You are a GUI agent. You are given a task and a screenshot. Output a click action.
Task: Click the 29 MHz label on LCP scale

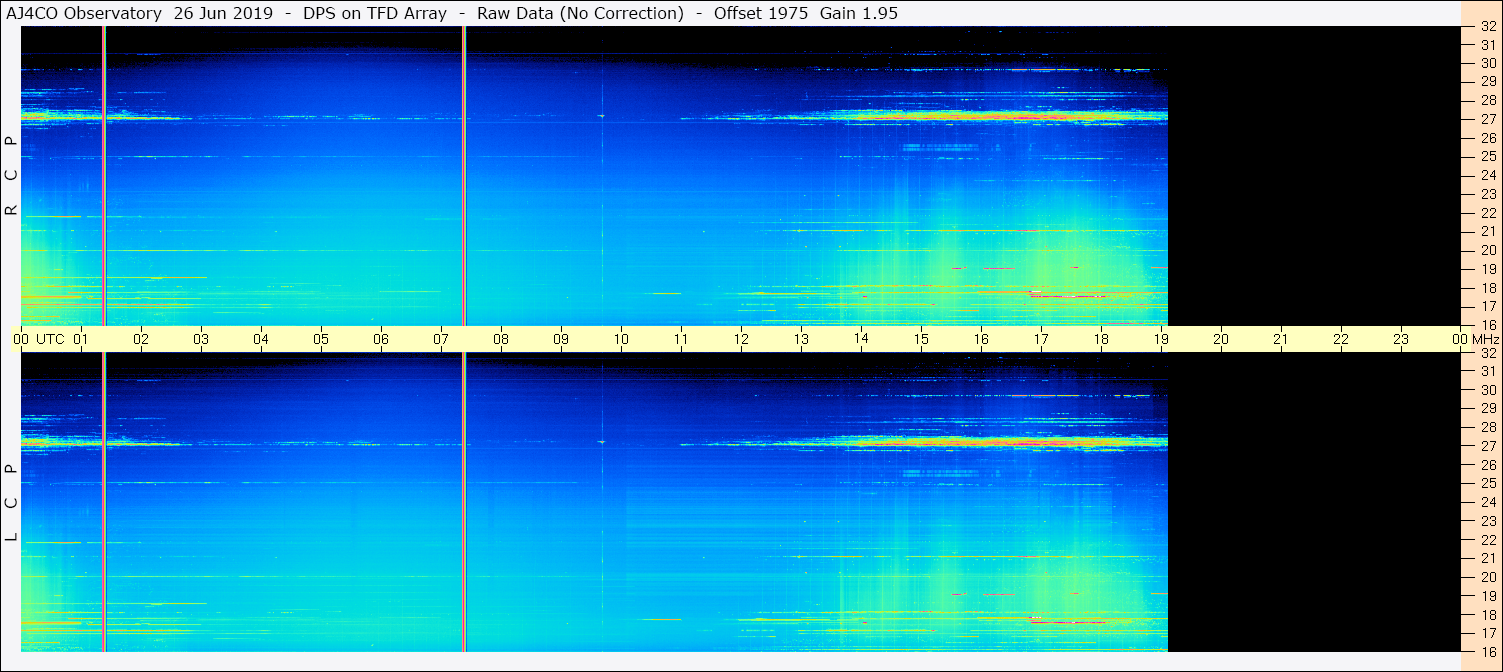point(1488,408)
